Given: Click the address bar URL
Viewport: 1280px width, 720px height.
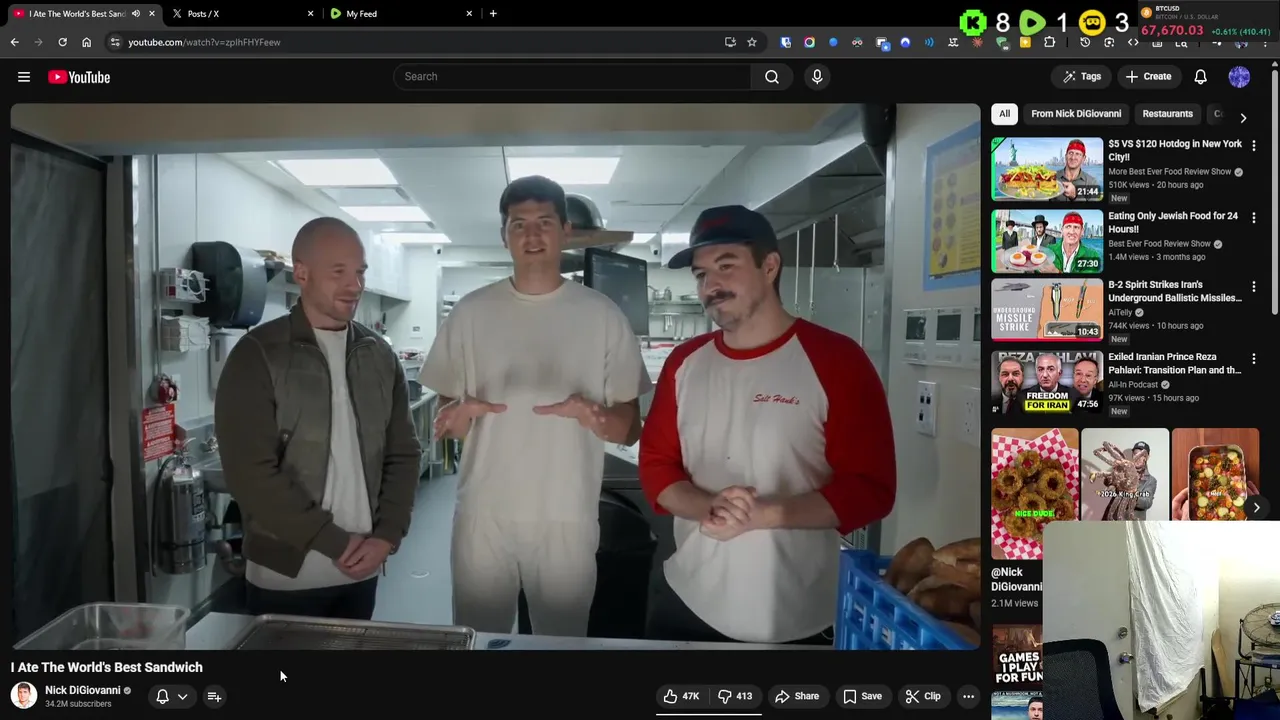Looking at the screenshot, I should tap(204, 43).
